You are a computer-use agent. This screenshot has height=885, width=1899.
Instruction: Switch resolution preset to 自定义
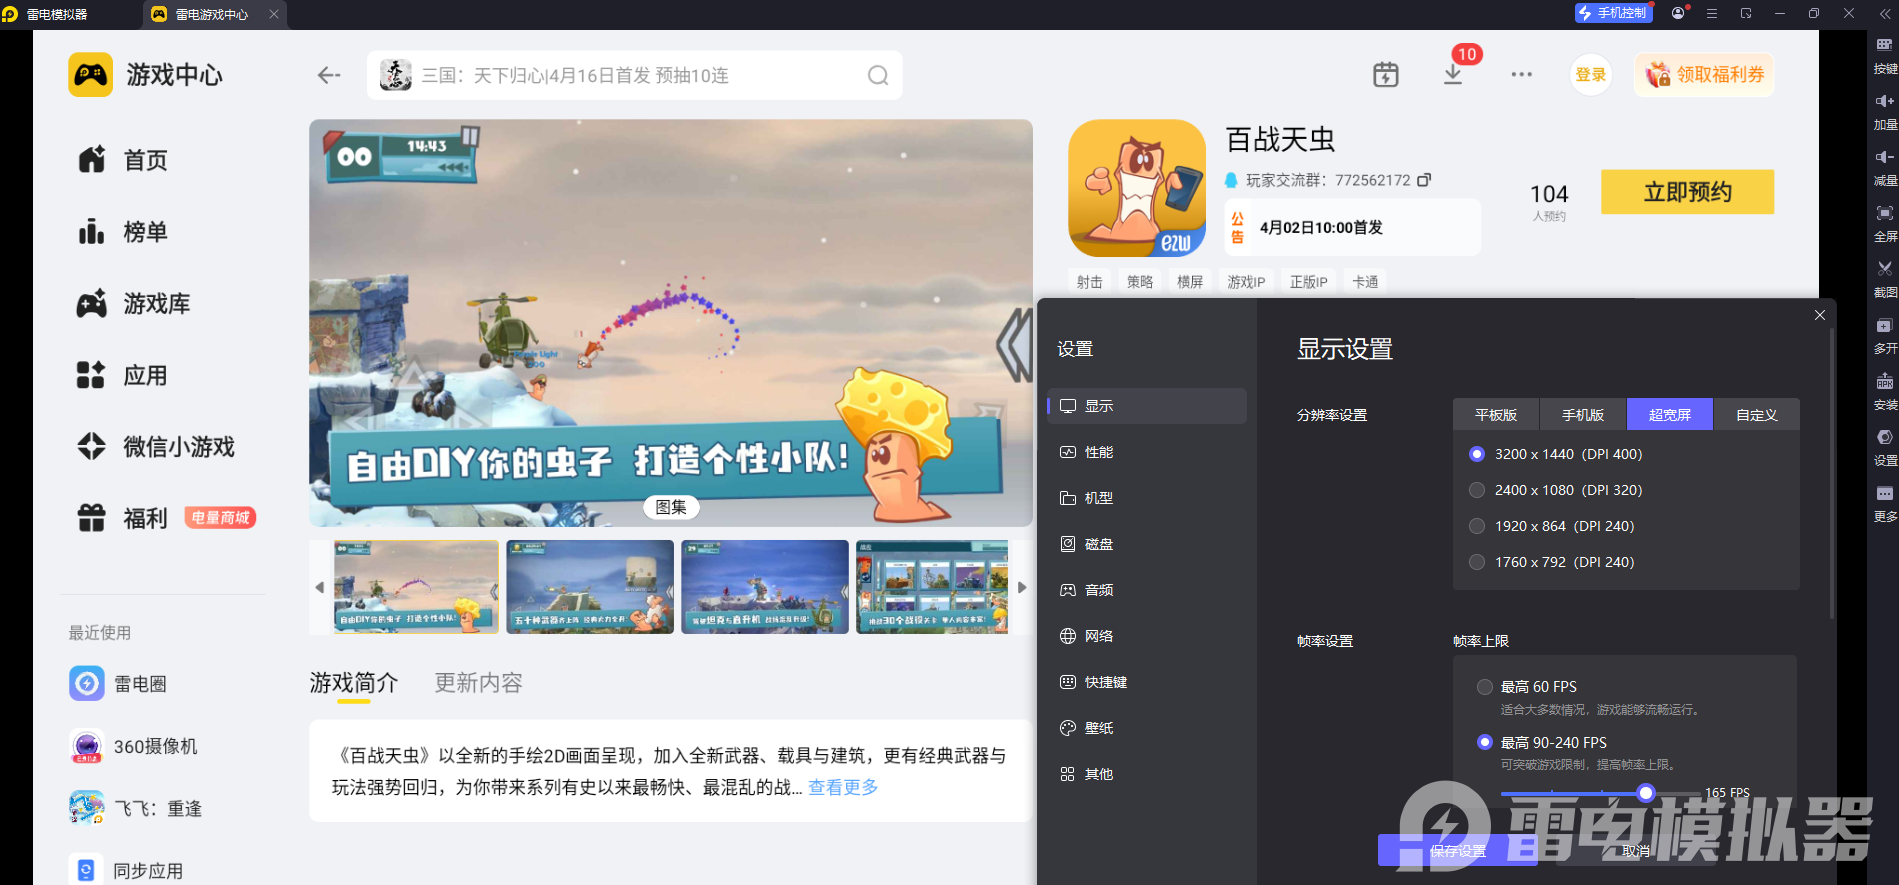(x=1757, y=415)
